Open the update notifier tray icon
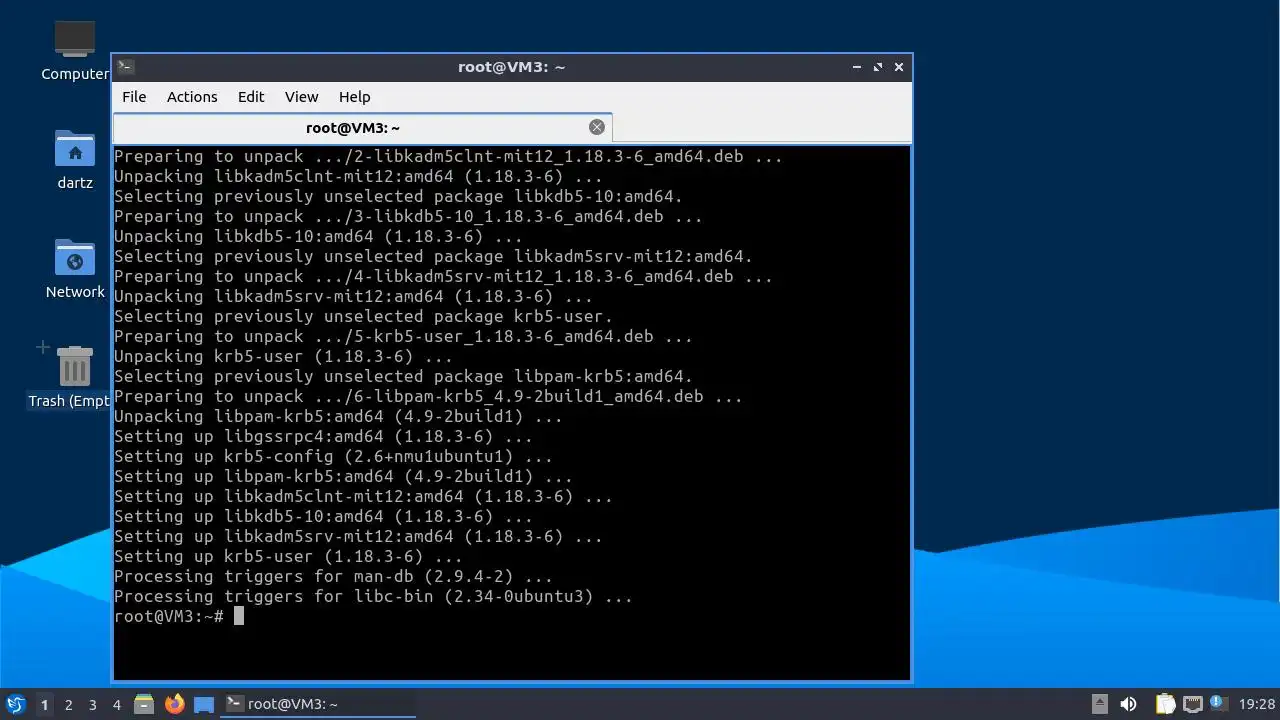1280x720 pixels. (x=1218, y=703)
